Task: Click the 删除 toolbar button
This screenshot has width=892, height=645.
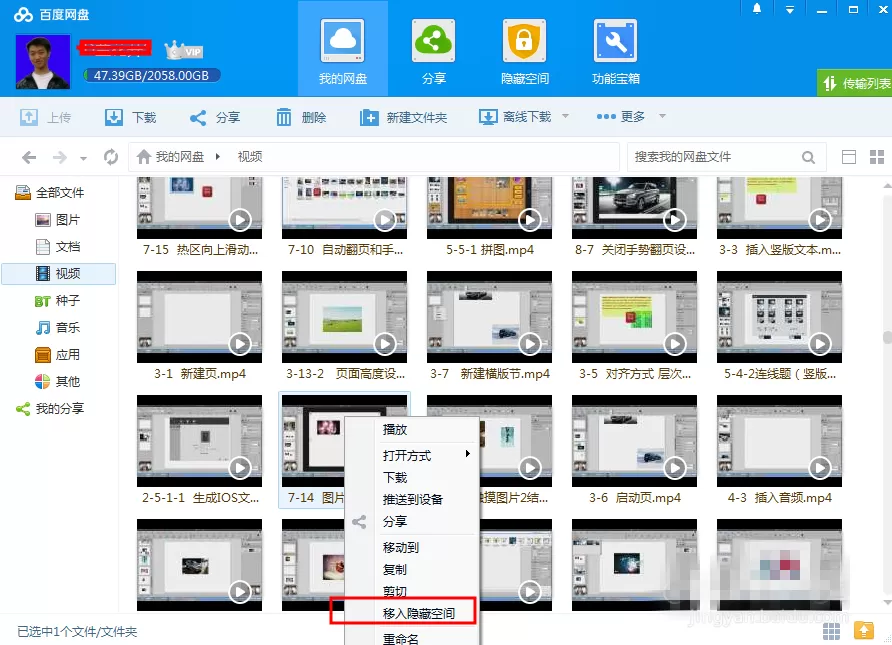Action: click(301, 118)
